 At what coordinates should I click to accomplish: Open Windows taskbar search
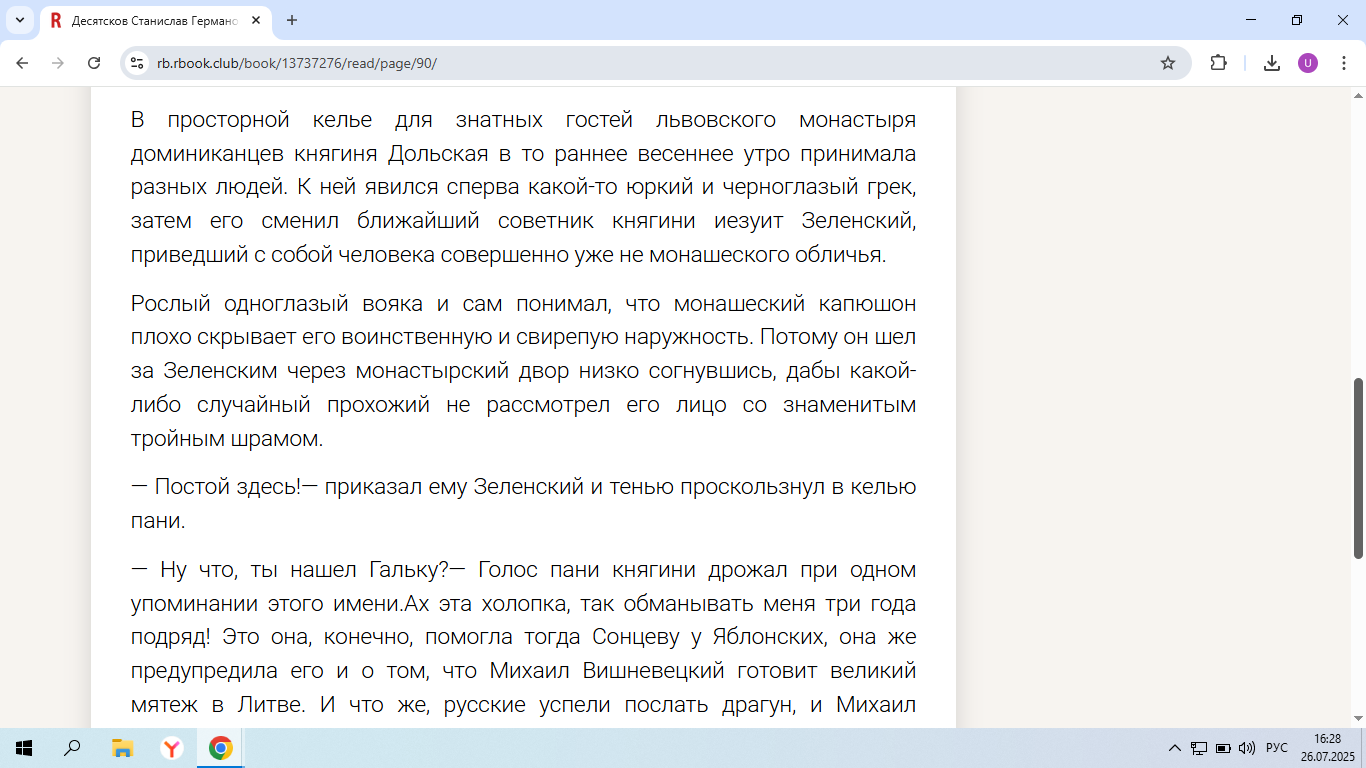tap(73, 748)
